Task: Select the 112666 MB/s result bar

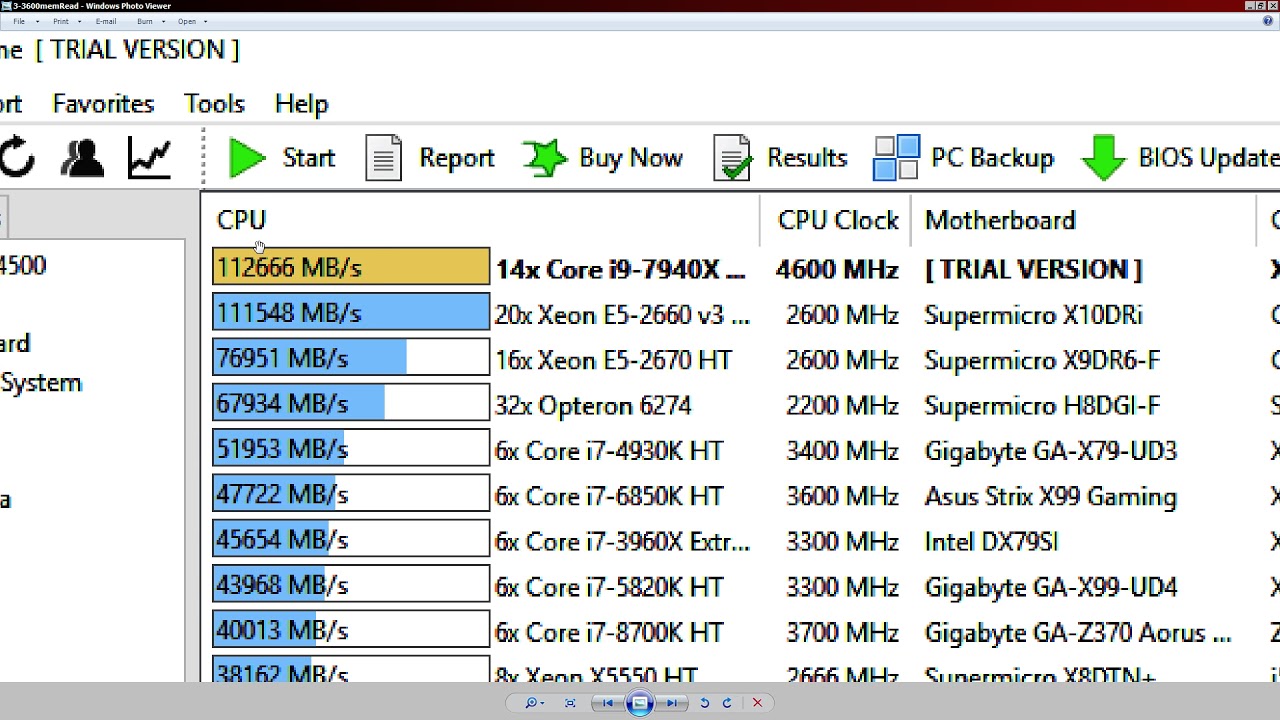Action: click(x=351, y=267)
